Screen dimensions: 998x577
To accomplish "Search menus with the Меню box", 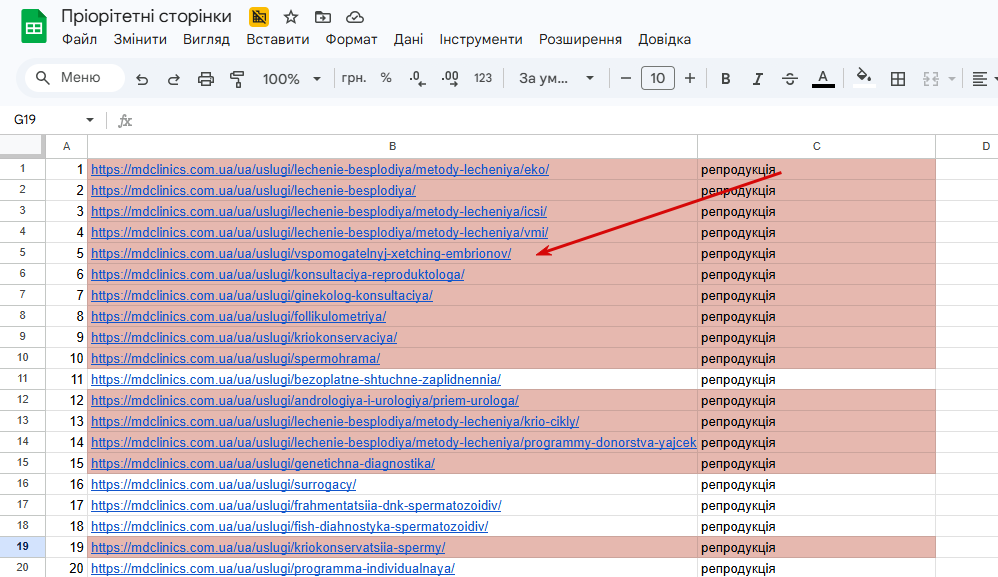I will click(75, 78).
